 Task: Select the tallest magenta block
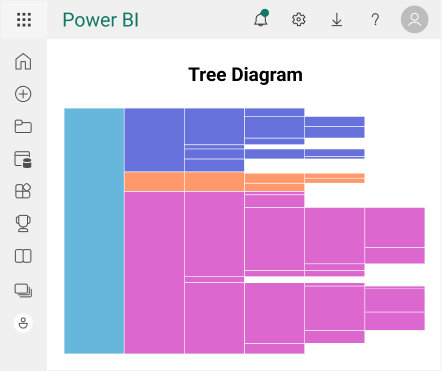point(154,273)
